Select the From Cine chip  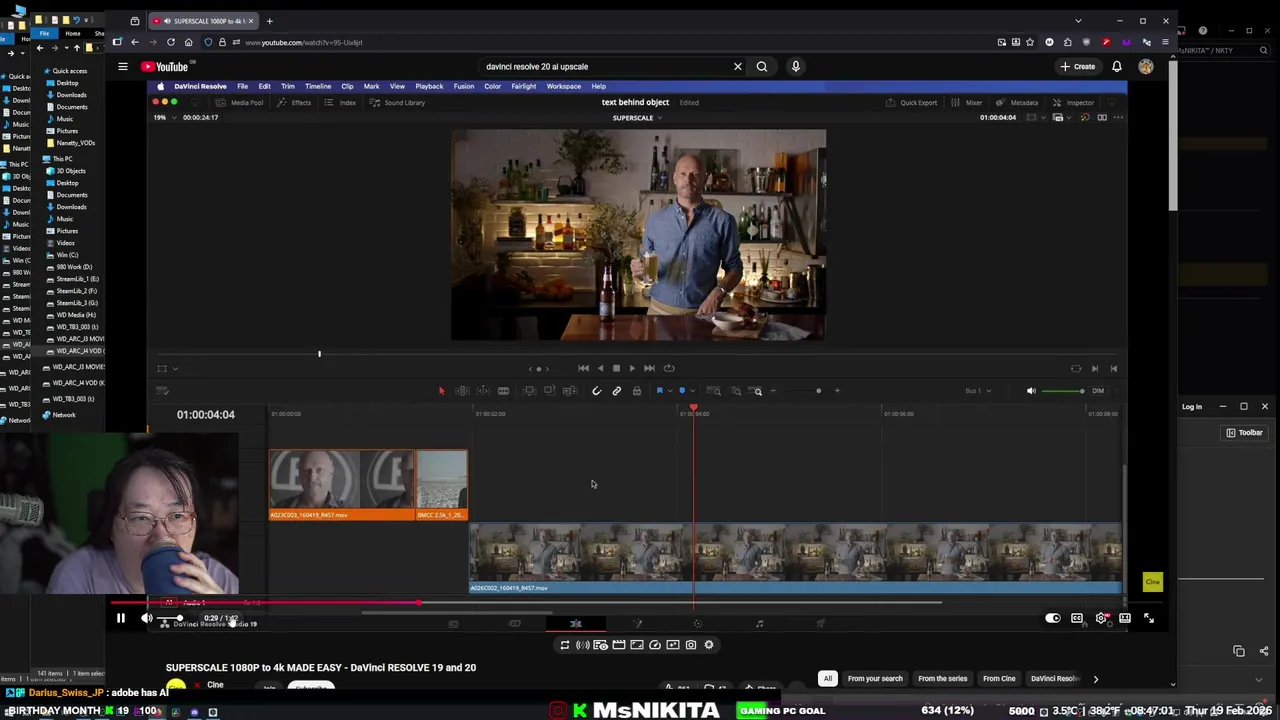999,679
